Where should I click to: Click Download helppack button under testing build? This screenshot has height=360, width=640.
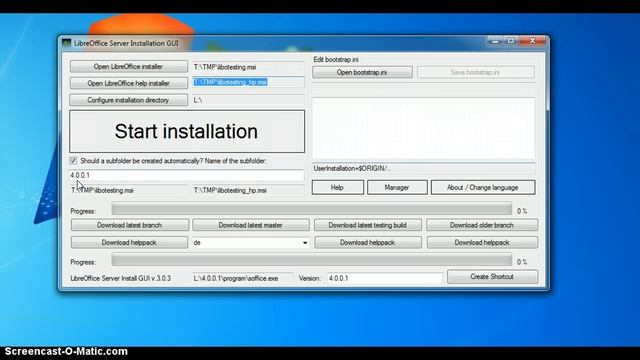[x=368, y=242]
